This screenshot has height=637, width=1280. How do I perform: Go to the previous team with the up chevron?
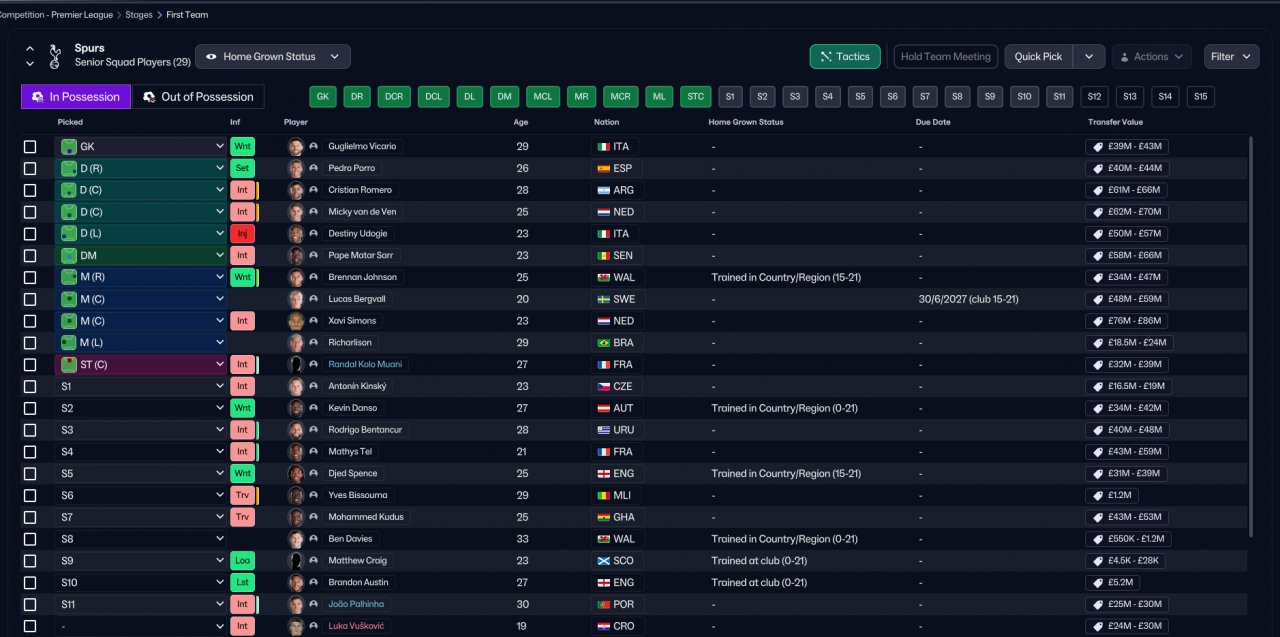pyautogui.click(x=30, y=49)
